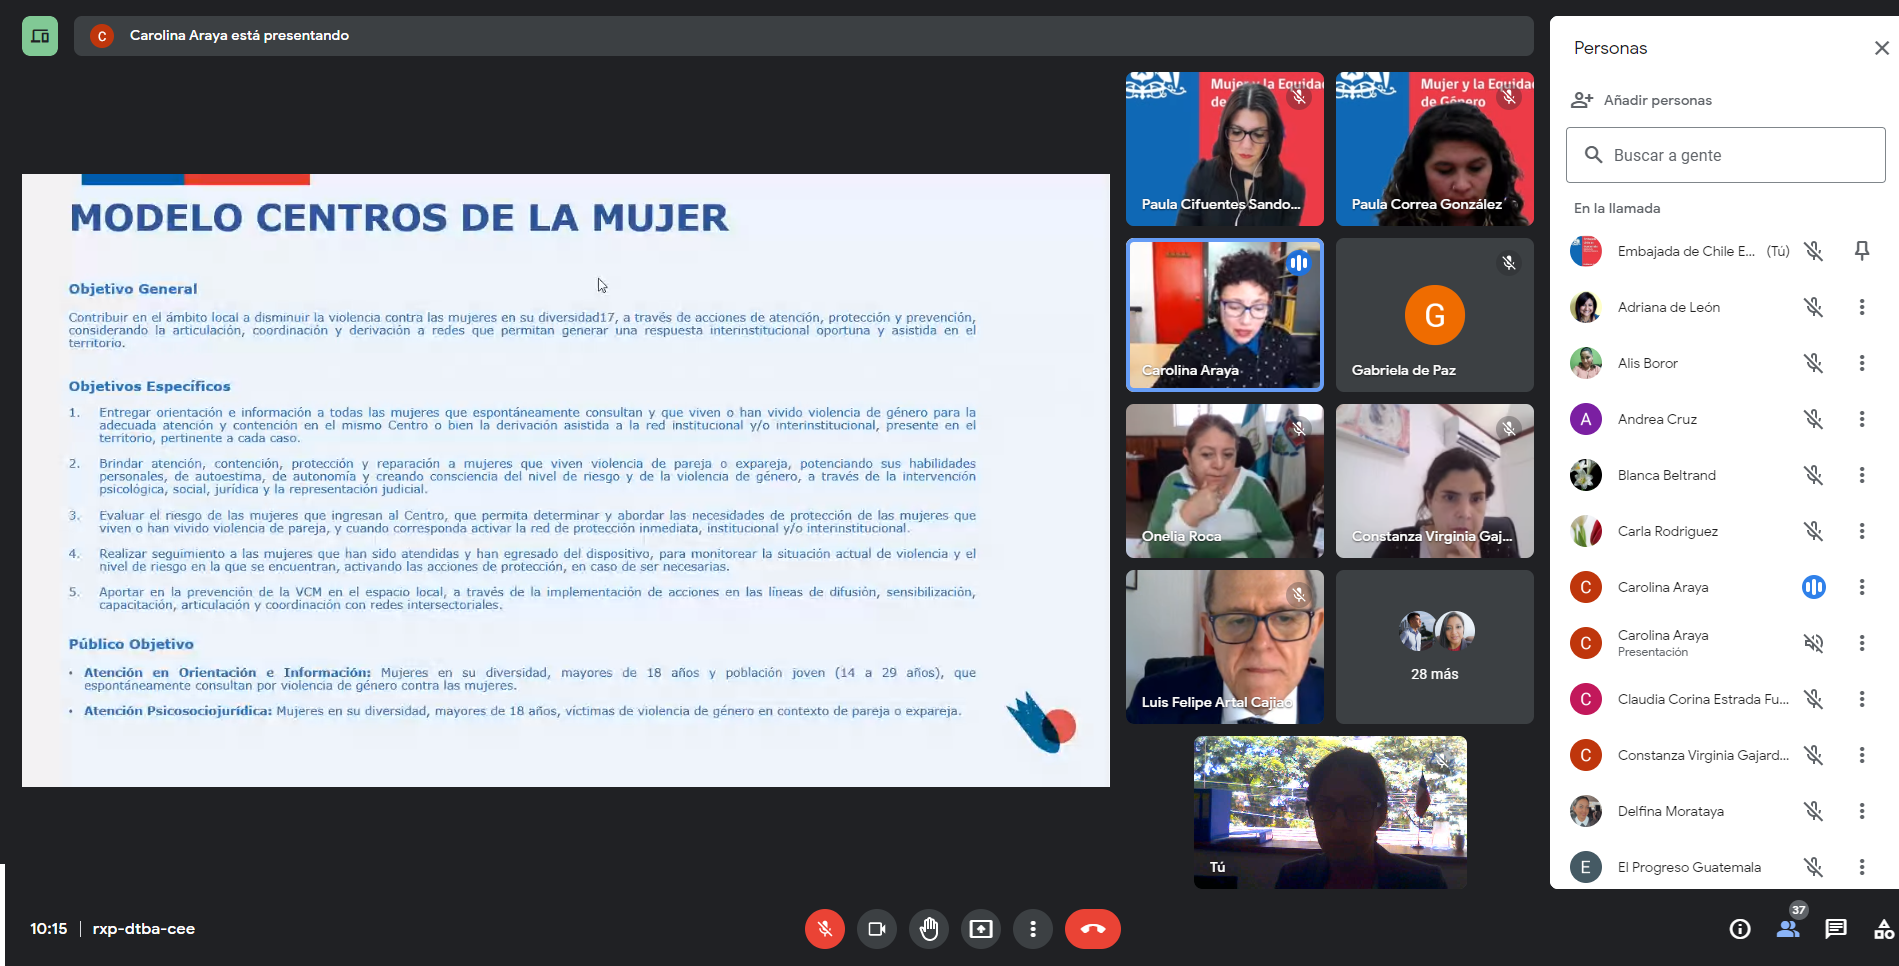The height and width of the screenshot is (966, 1899).
Task: Open options menu for Adriana de León
Action: [1862, 307]
